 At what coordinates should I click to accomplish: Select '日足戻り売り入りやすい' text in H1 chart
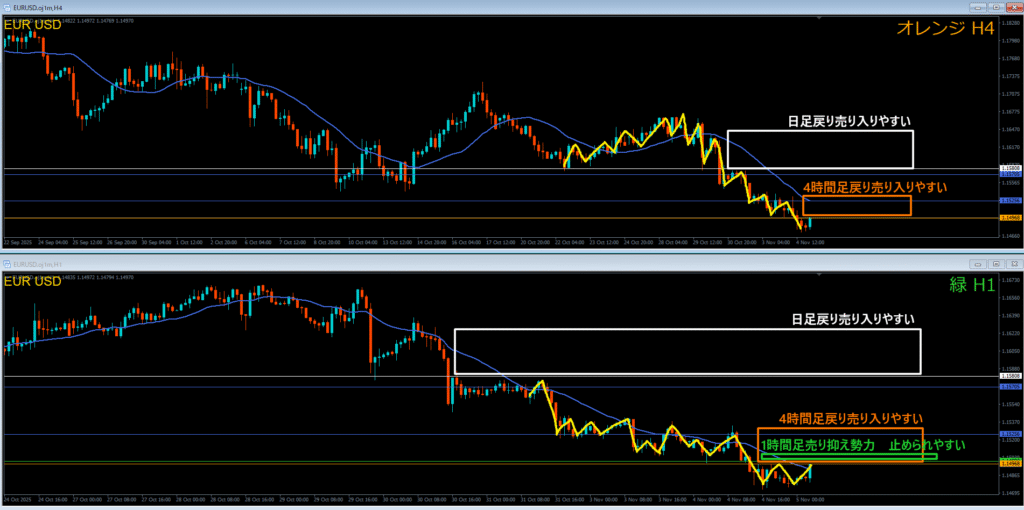tap(853, 319)
